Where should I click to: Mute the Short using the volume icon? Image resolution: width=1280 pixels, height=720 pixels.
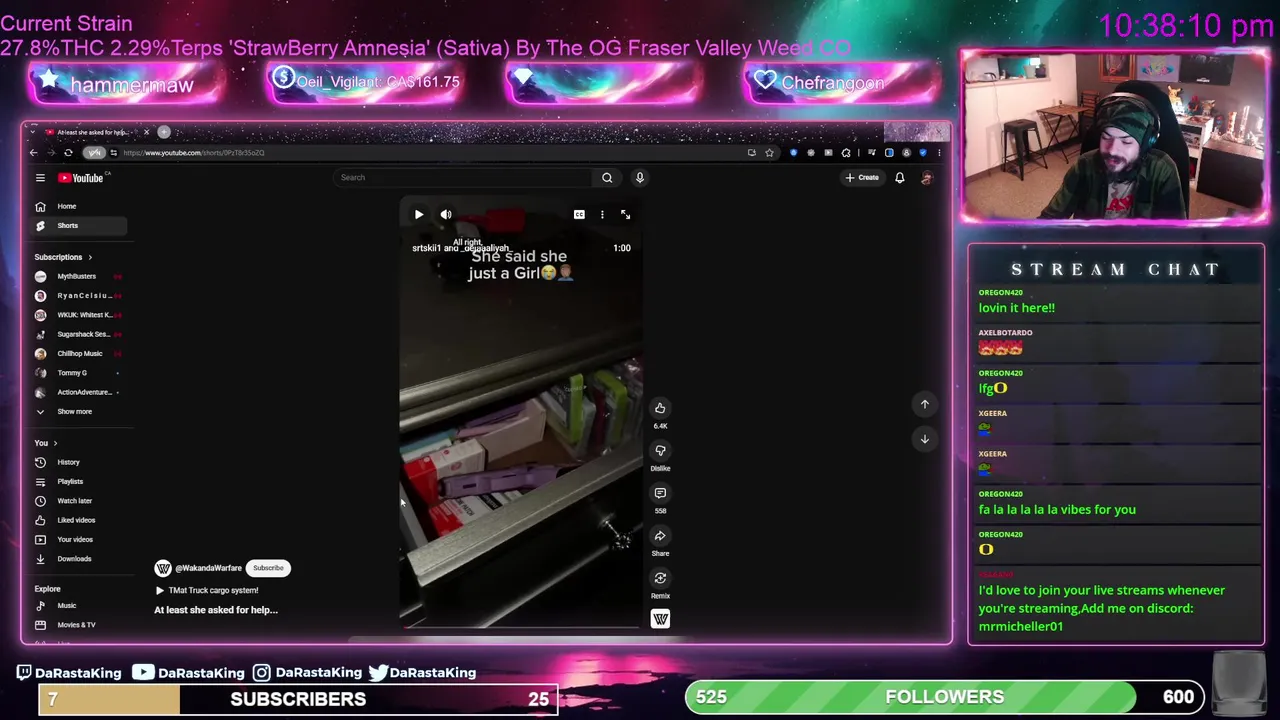coord(446,215)
